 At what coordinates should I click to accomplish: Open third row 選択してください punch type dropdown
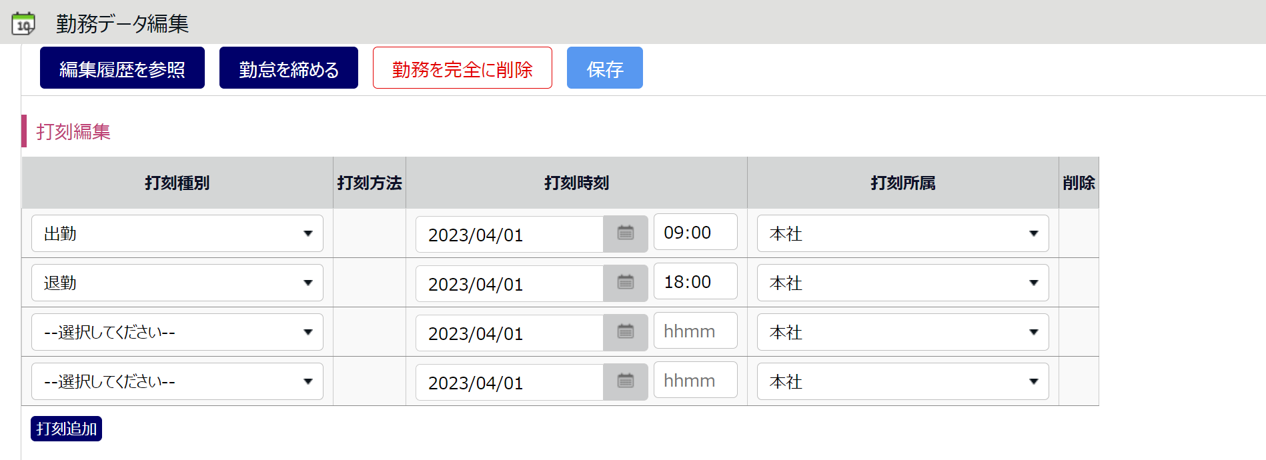point(177,332)
